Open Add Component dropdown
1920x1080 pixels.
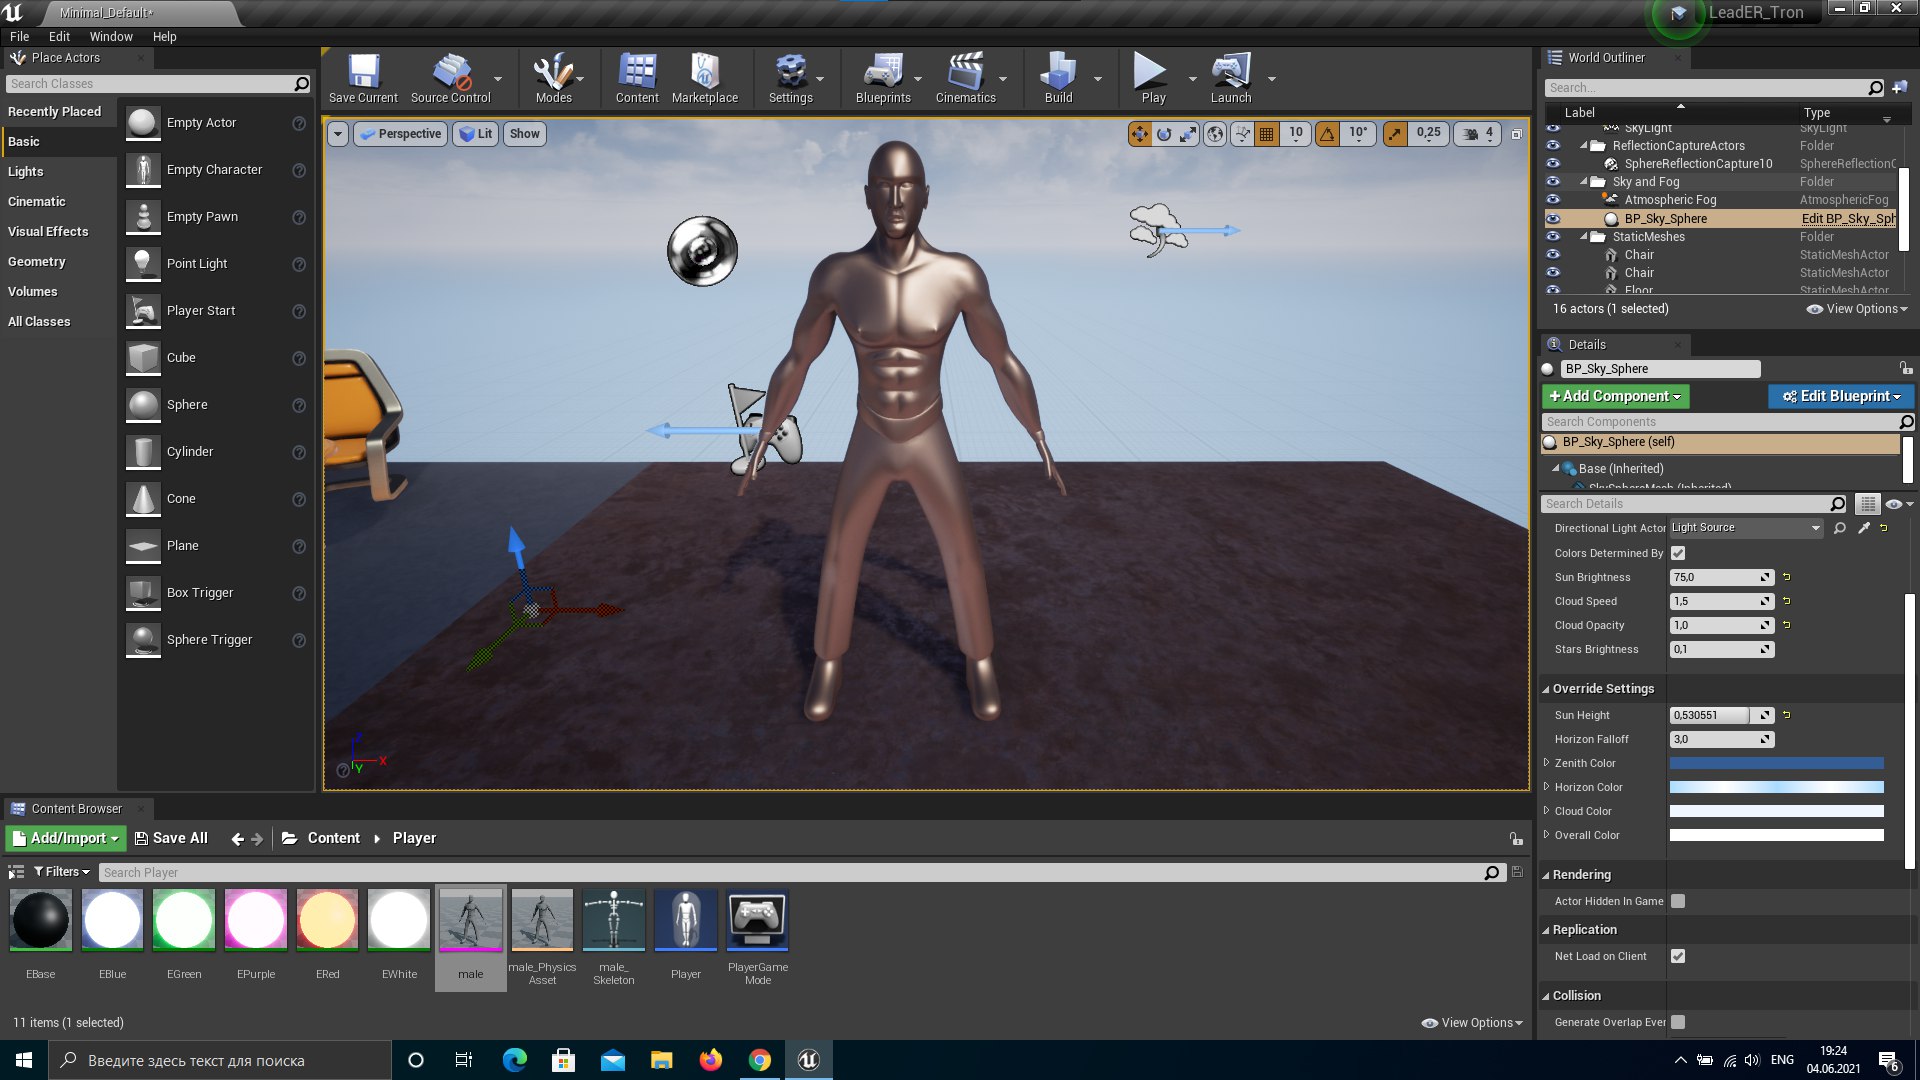1615,396
